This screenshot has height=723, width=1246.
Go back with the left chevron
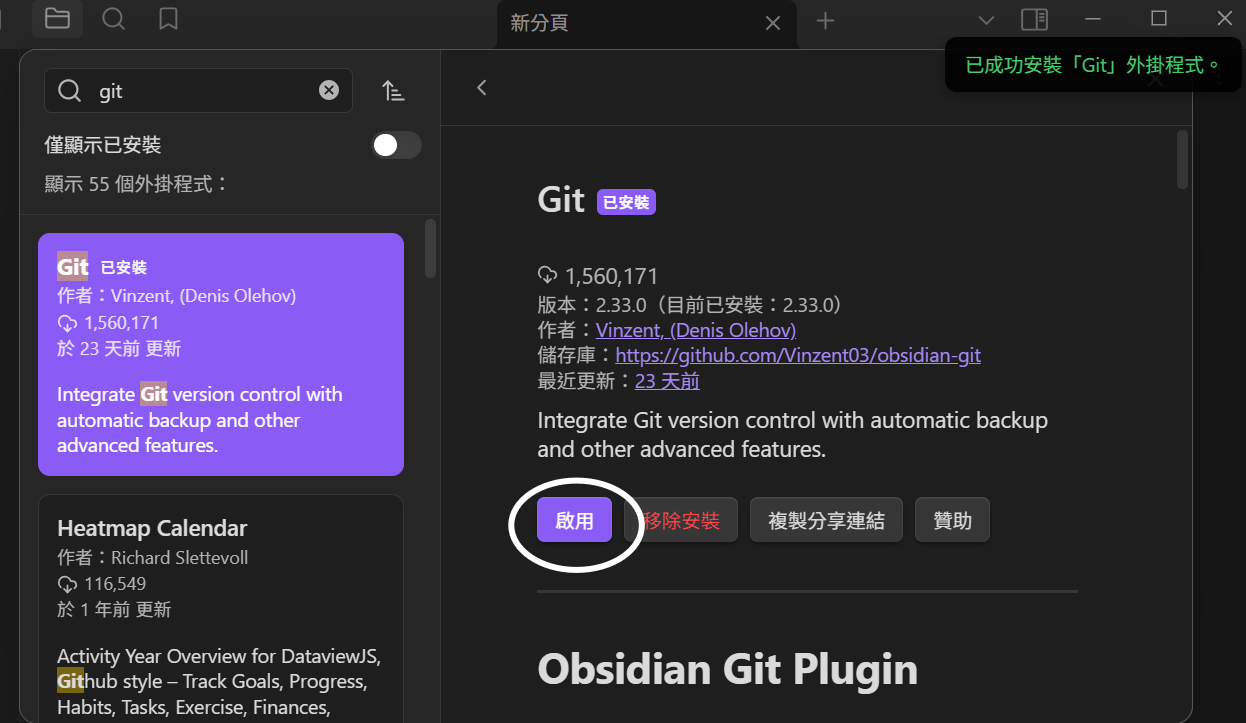(x=482, y=88)
